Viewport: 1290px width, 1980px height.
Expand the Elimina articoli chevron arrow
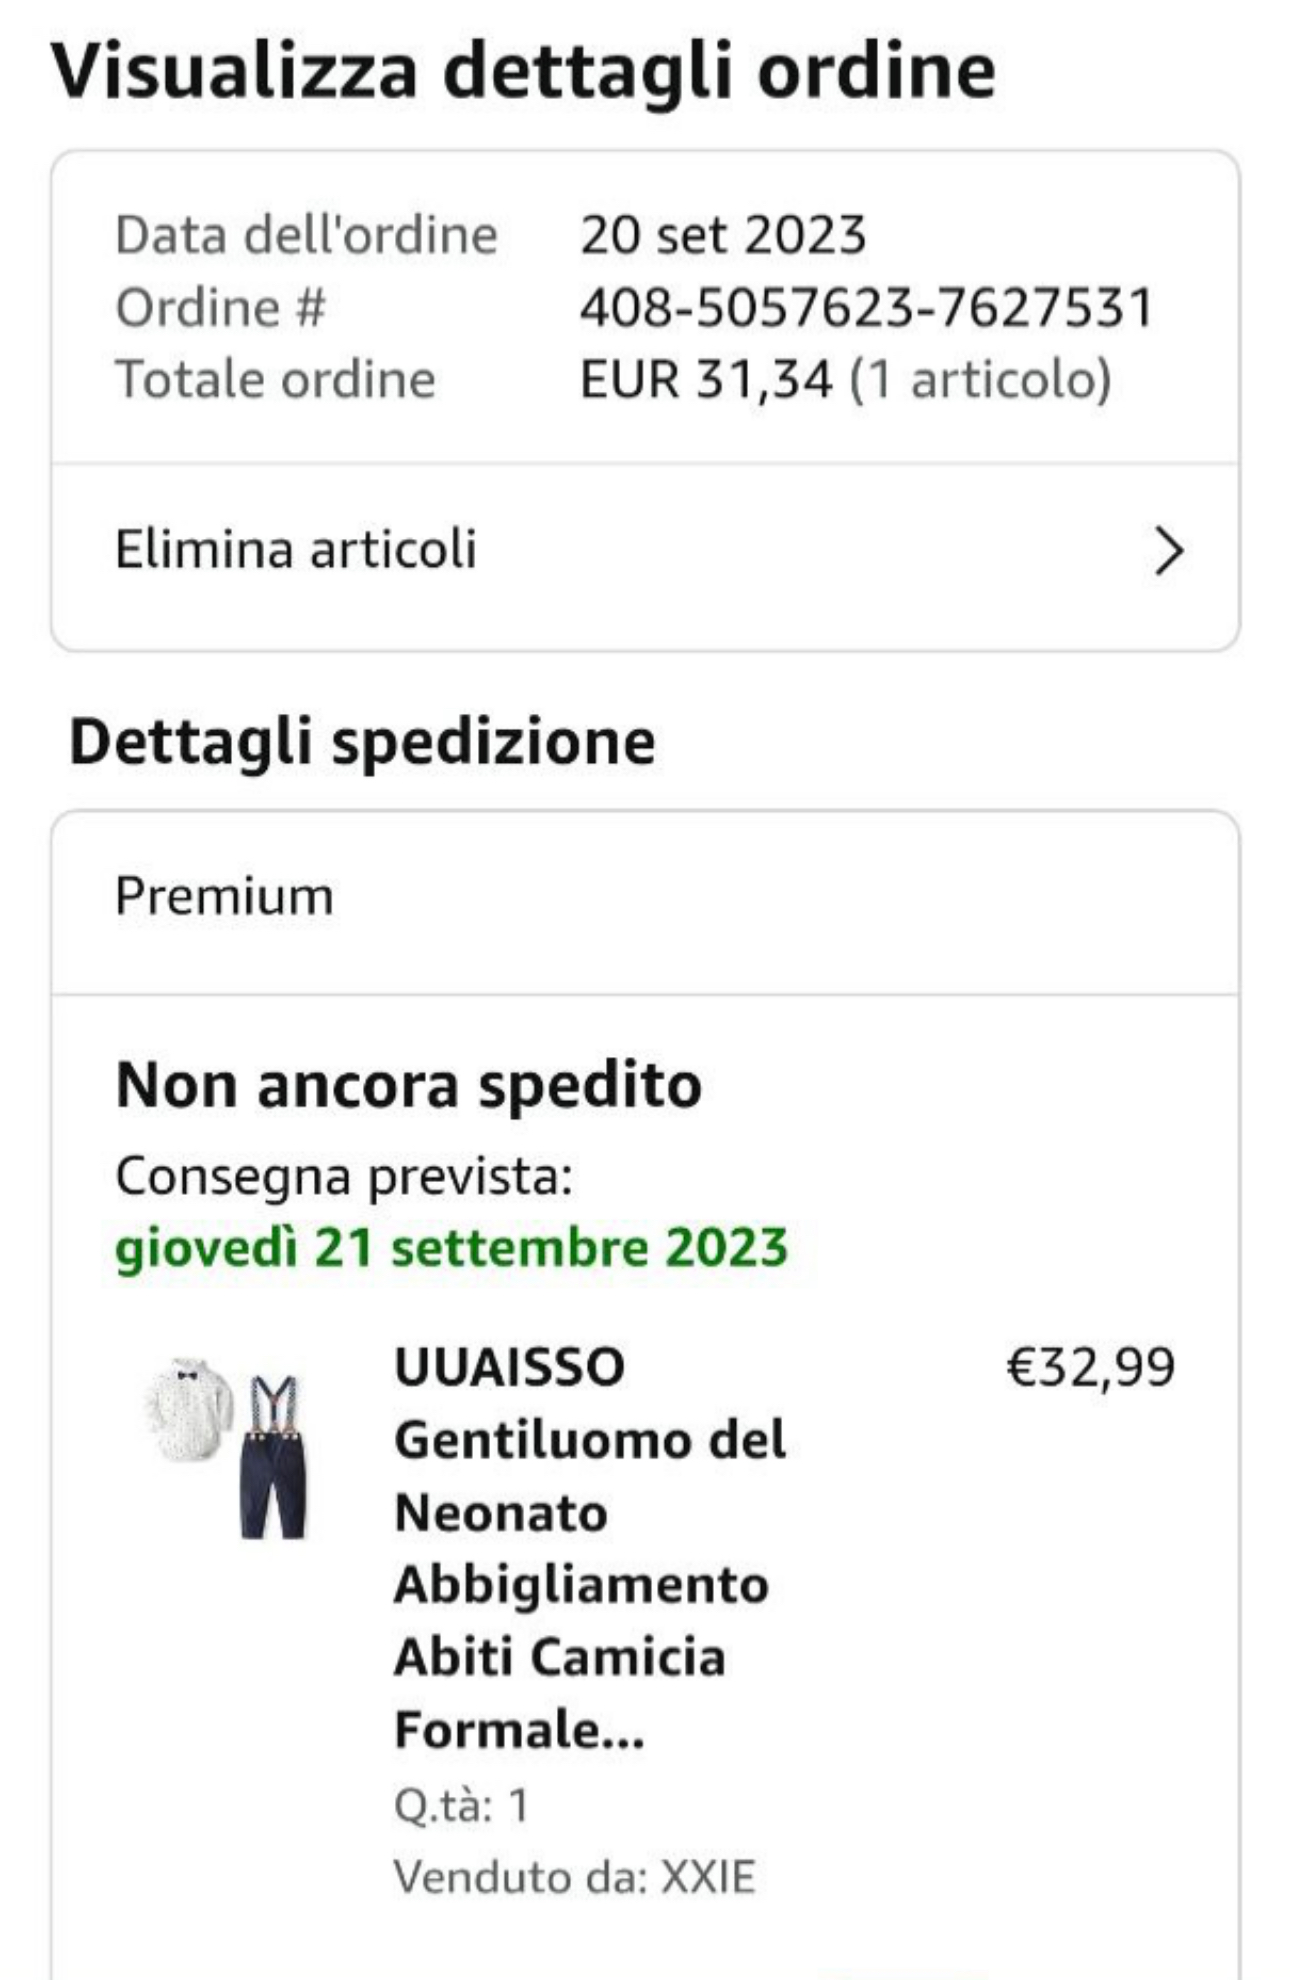1168,551
